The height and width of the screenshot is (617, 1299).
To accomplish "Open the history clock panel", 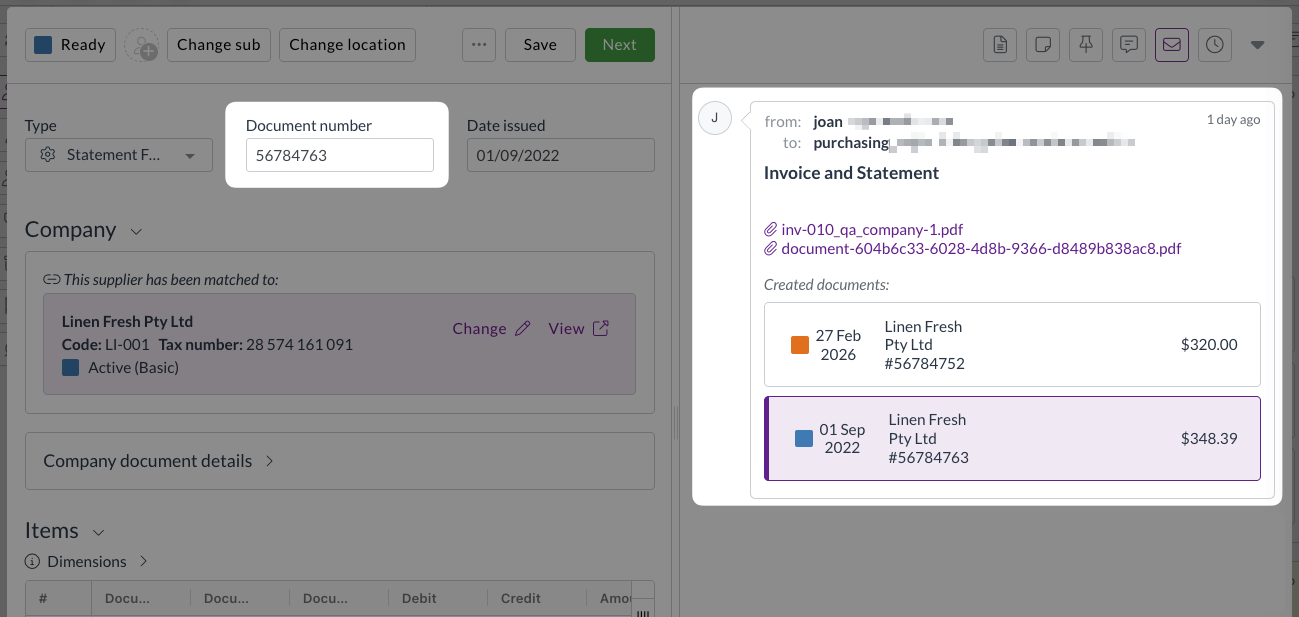I will click(1214, 45).
